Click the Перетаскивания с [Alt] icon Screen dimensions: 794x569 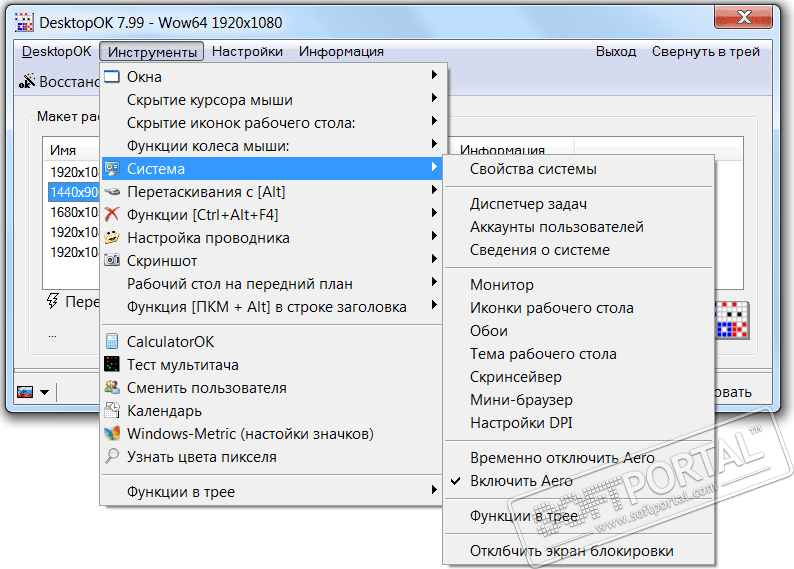pyautogui.click(x=112, y=192)
